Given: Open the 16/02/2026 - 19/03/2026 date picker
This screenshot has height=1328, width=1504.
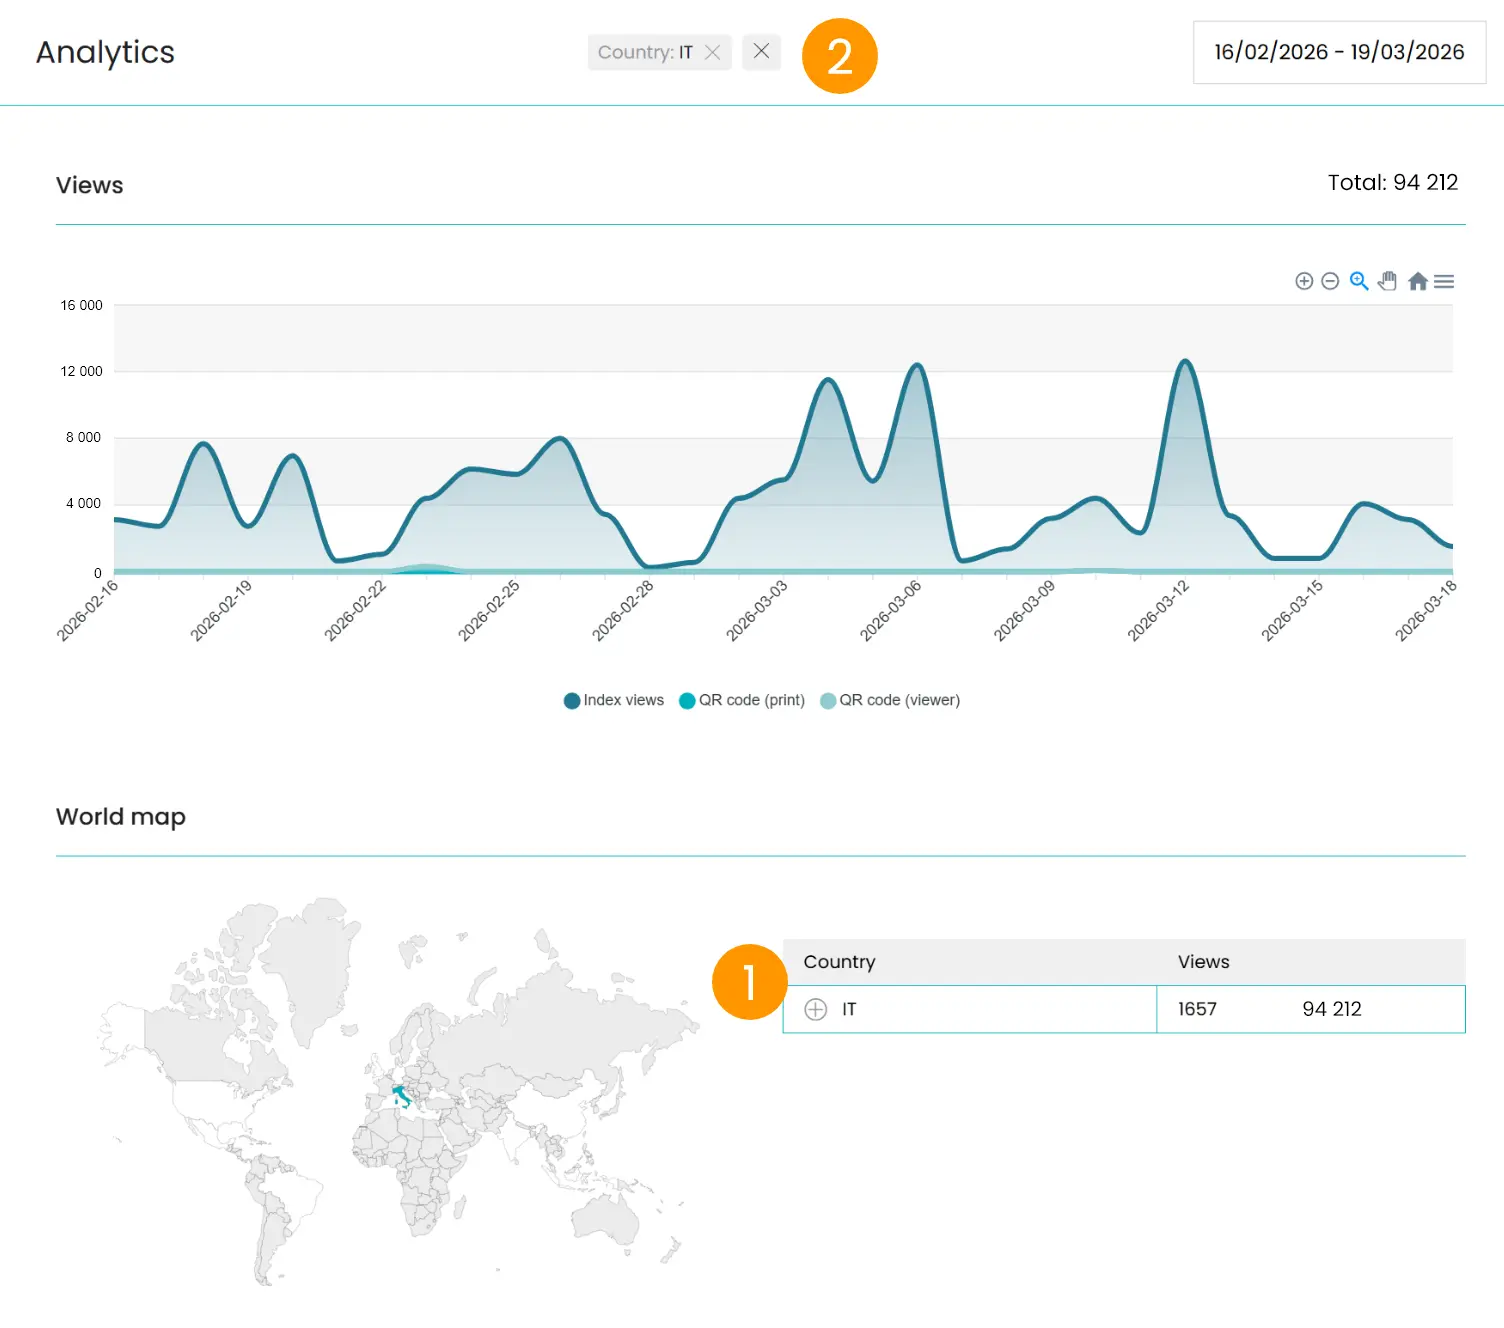Looking at the screenshot, I should click(x=1337, y=52).
